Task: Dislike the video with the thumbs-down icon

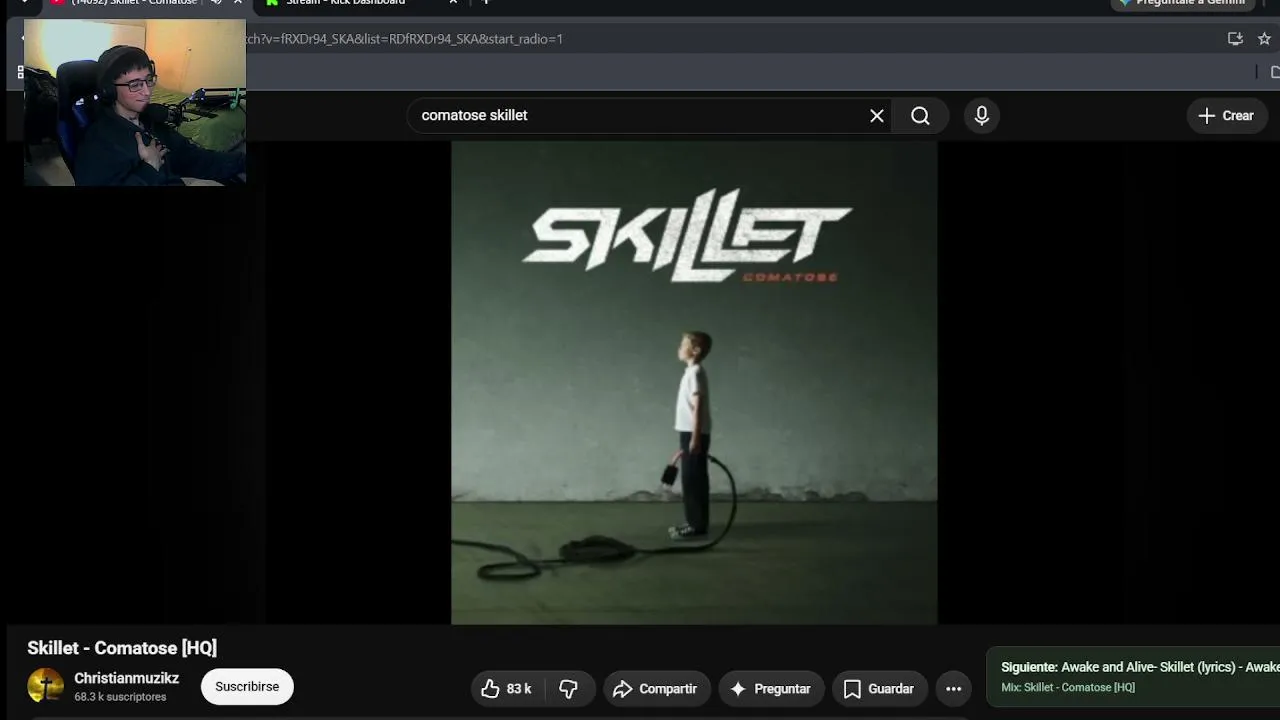Action: coord(569,688)
